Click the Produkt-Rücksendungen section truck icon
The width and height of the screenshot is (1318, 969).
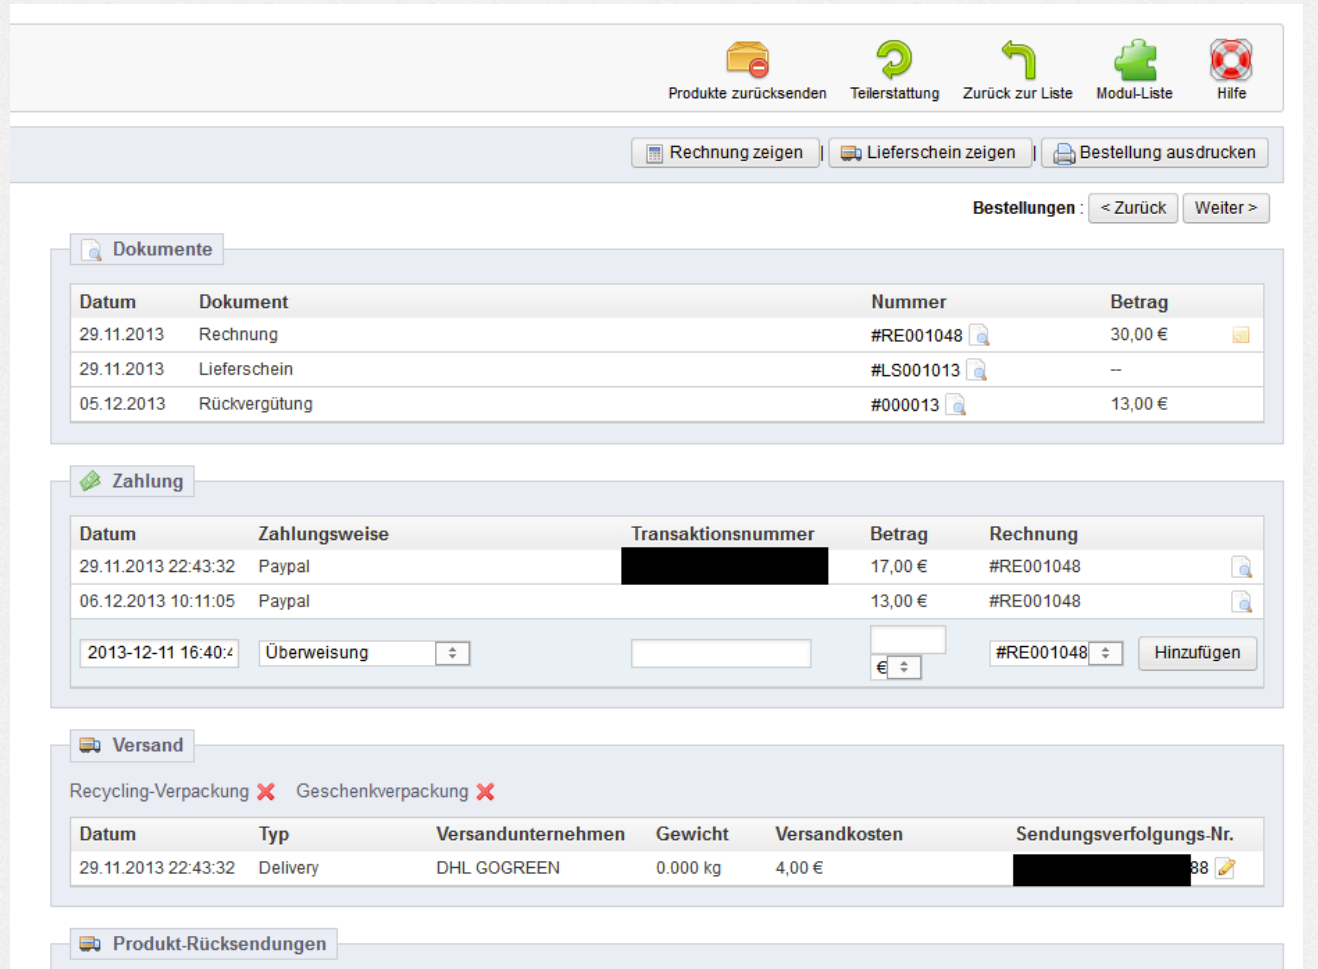[x=90, y=944]
